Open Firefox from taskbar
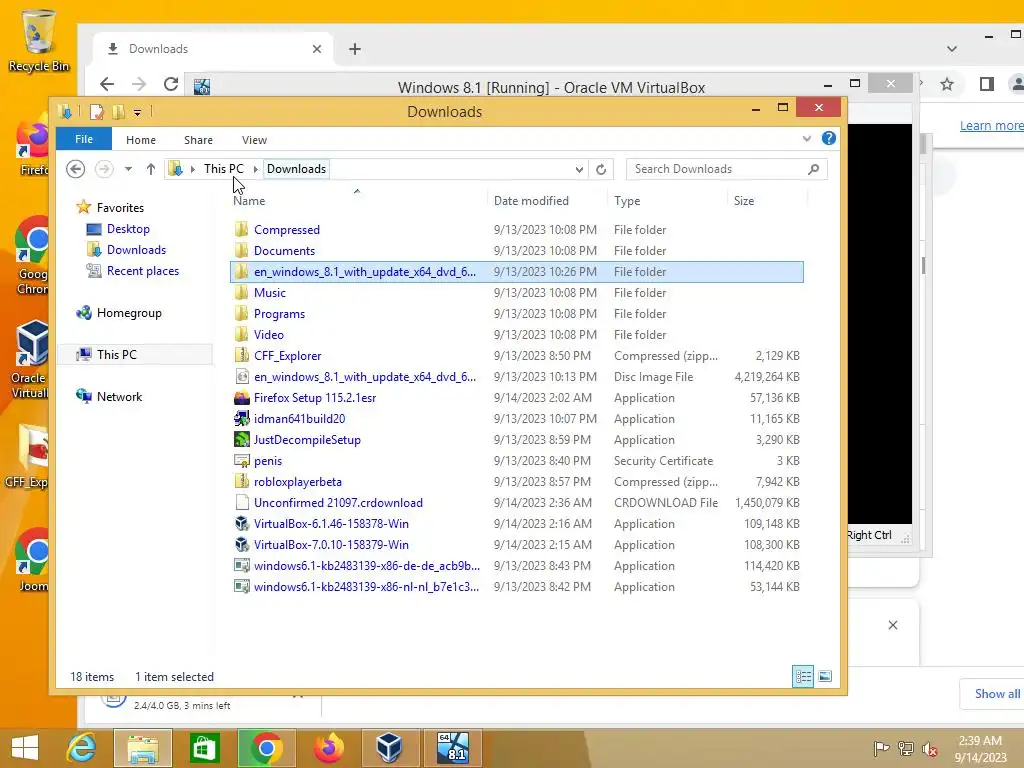The height and width of the screenshot is (768, 1024). 328,748
